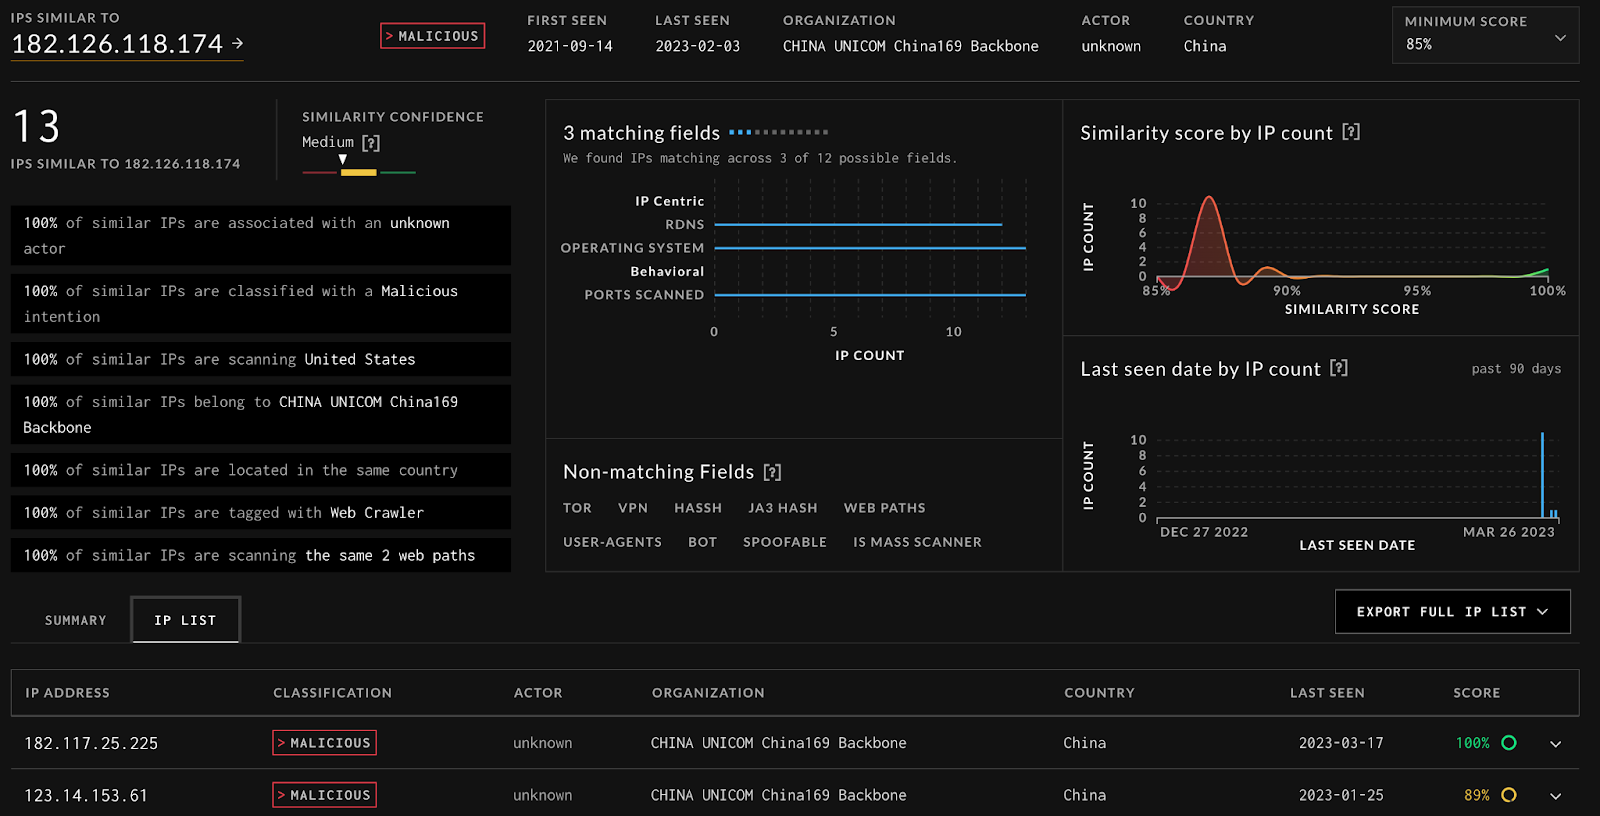
Task: Click the Similarity Confidence medium level indicator
Action: tap(358, 172)
